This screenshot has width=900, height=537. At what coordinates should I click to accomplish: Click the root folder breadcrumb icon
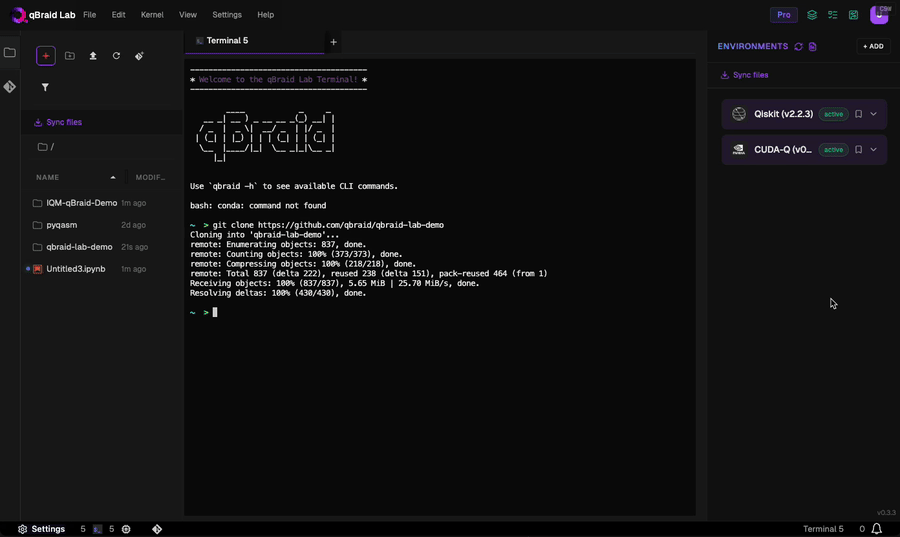pyautogui.click(x=42, y=147)
